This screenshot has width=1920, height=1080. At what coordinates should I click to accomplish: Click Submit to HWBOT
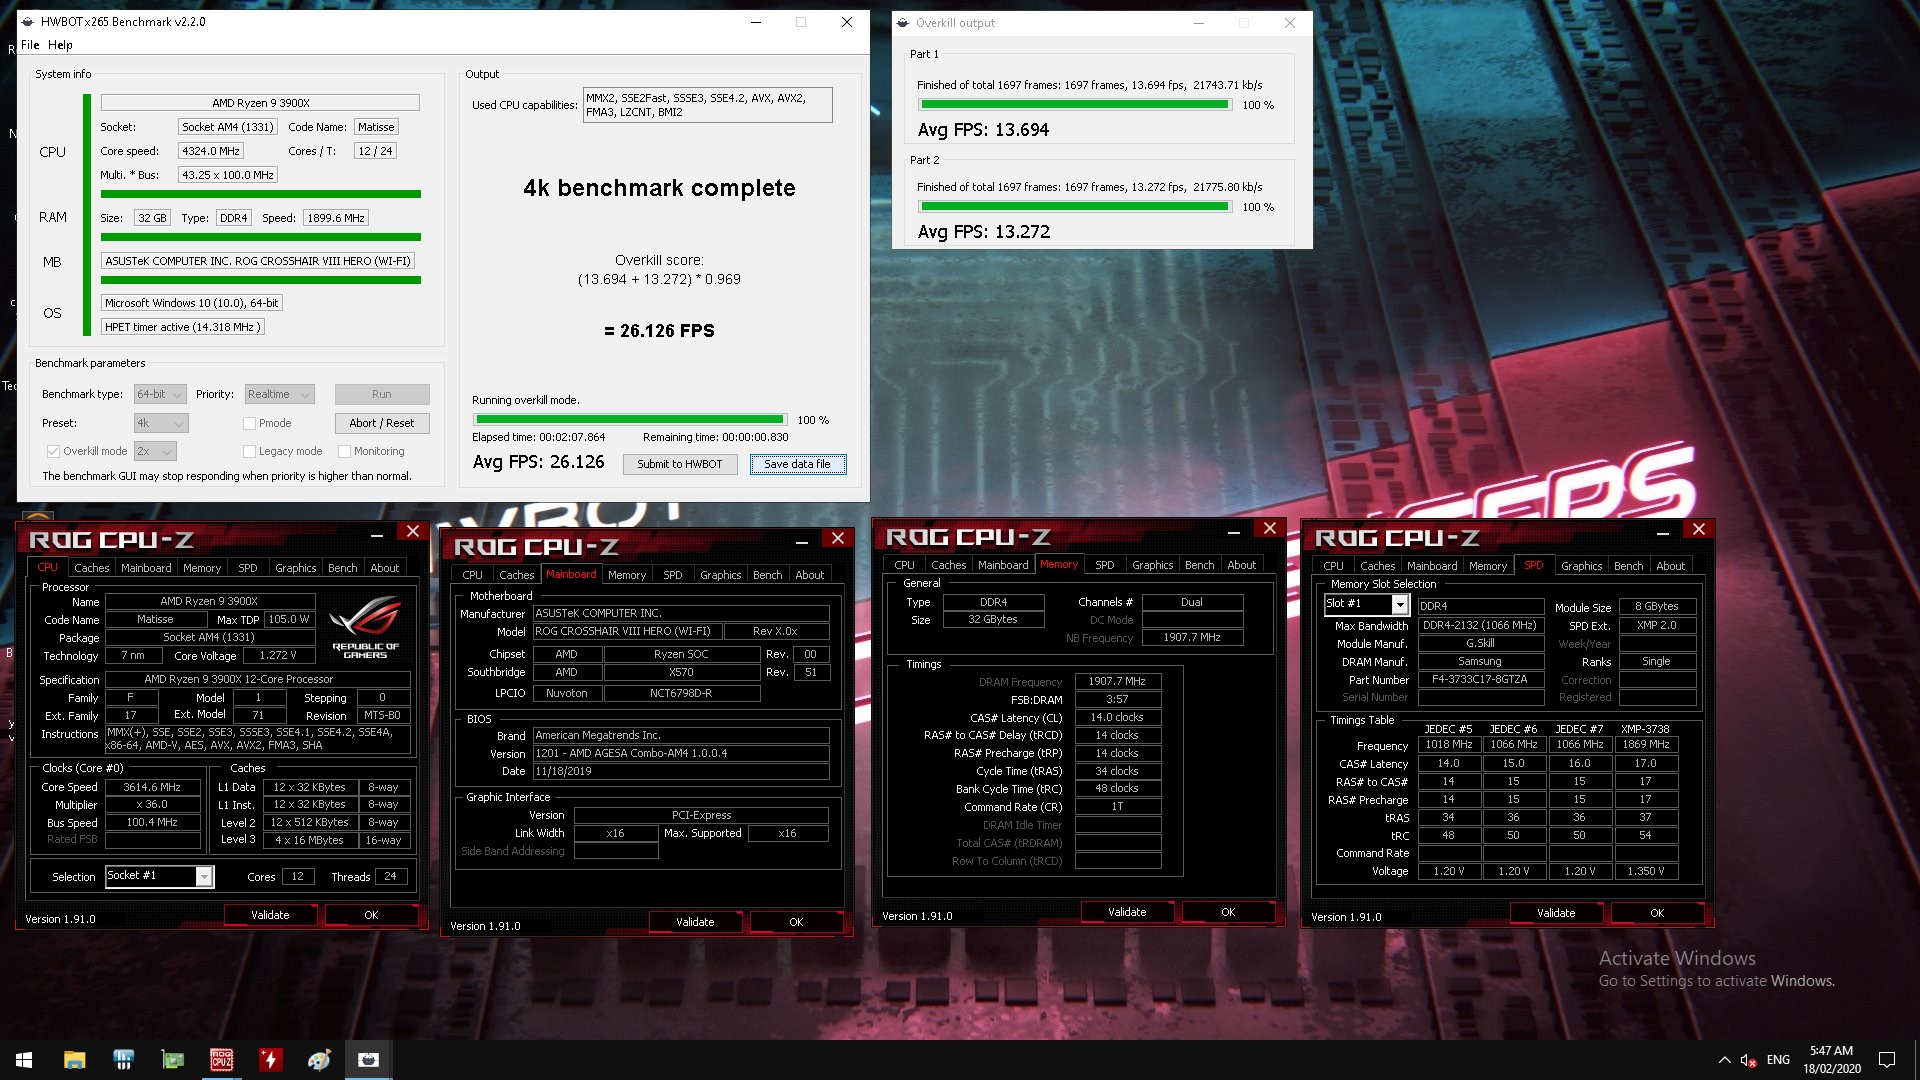click(680, 464)
